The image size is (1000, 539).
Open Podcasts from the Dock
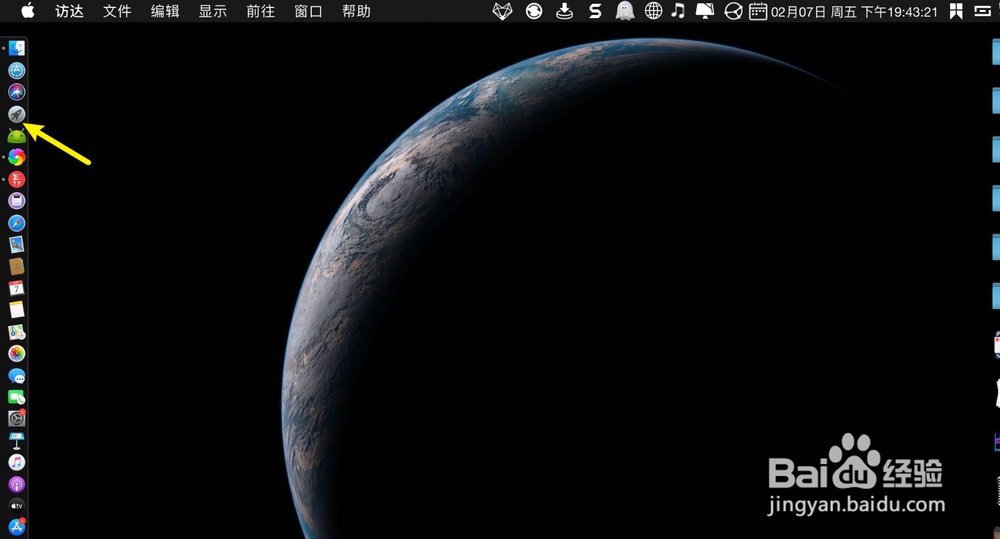[17, 484]
